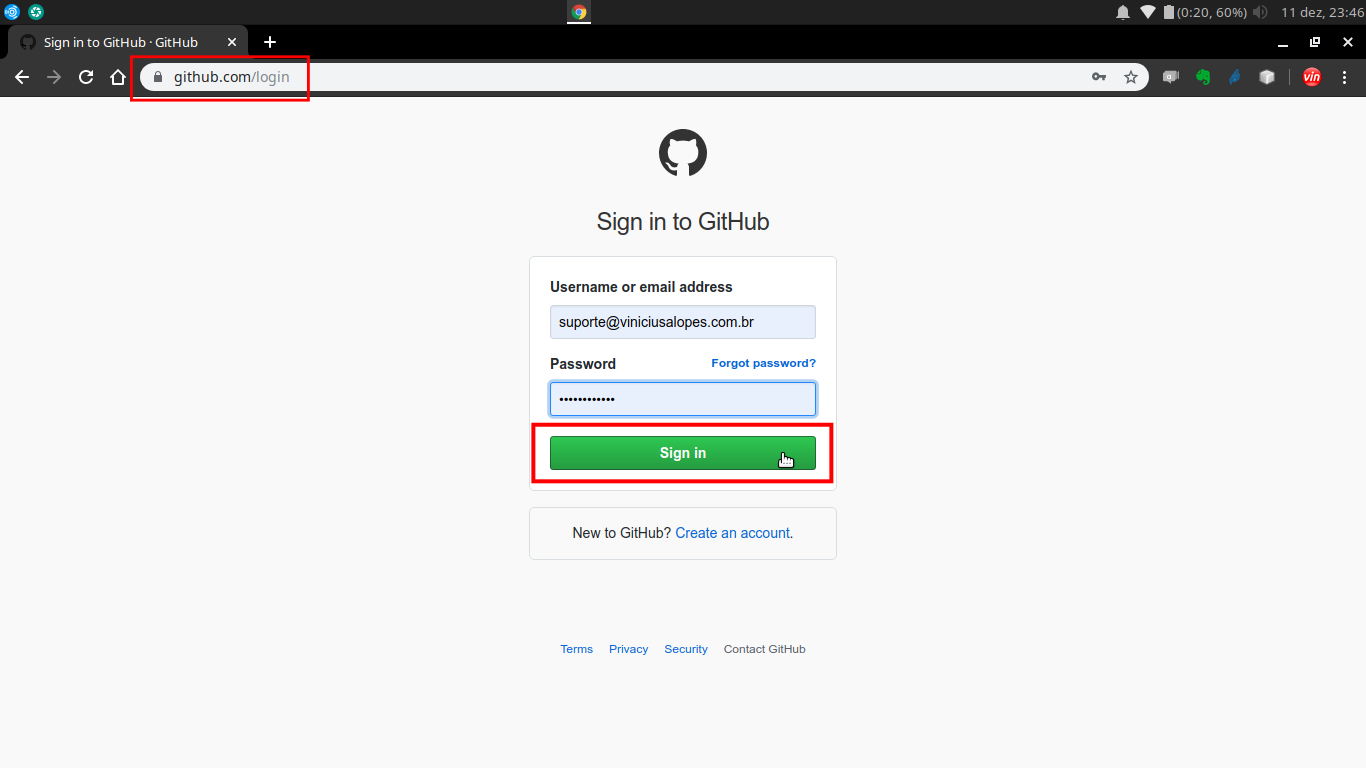1366x768 pixels.
Task: Open the clock showing 11 dez, 23:46
Action: click(1323, 12)
